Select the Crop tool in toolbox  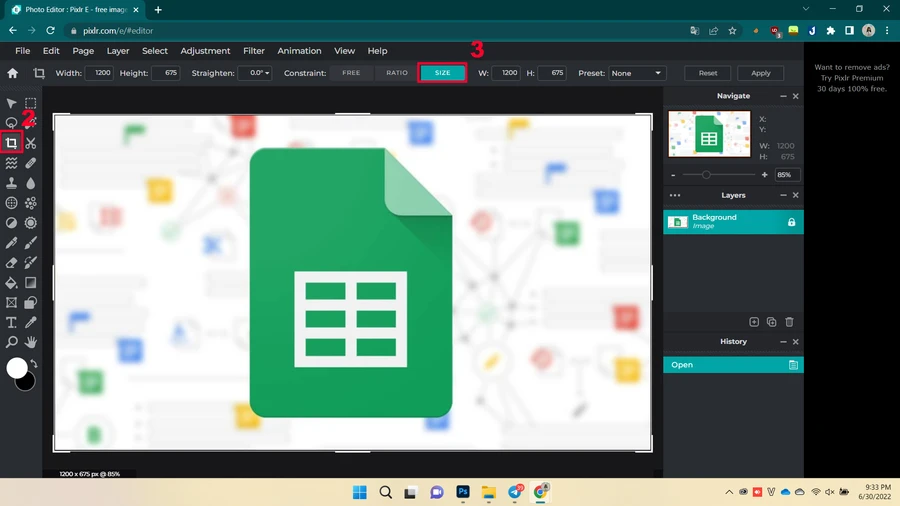(11, 143)
